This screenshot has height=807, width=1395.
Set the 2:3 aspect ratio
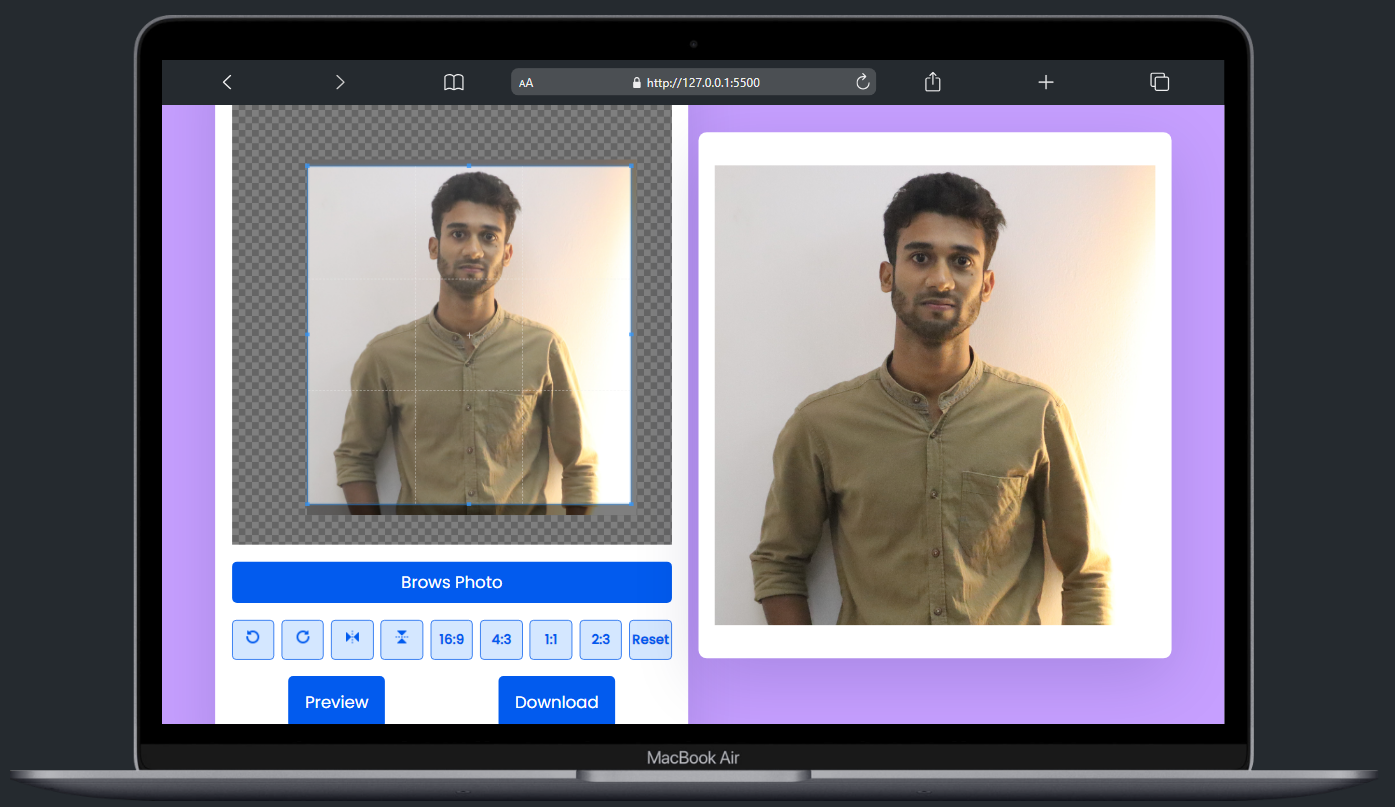click(601, 639)
